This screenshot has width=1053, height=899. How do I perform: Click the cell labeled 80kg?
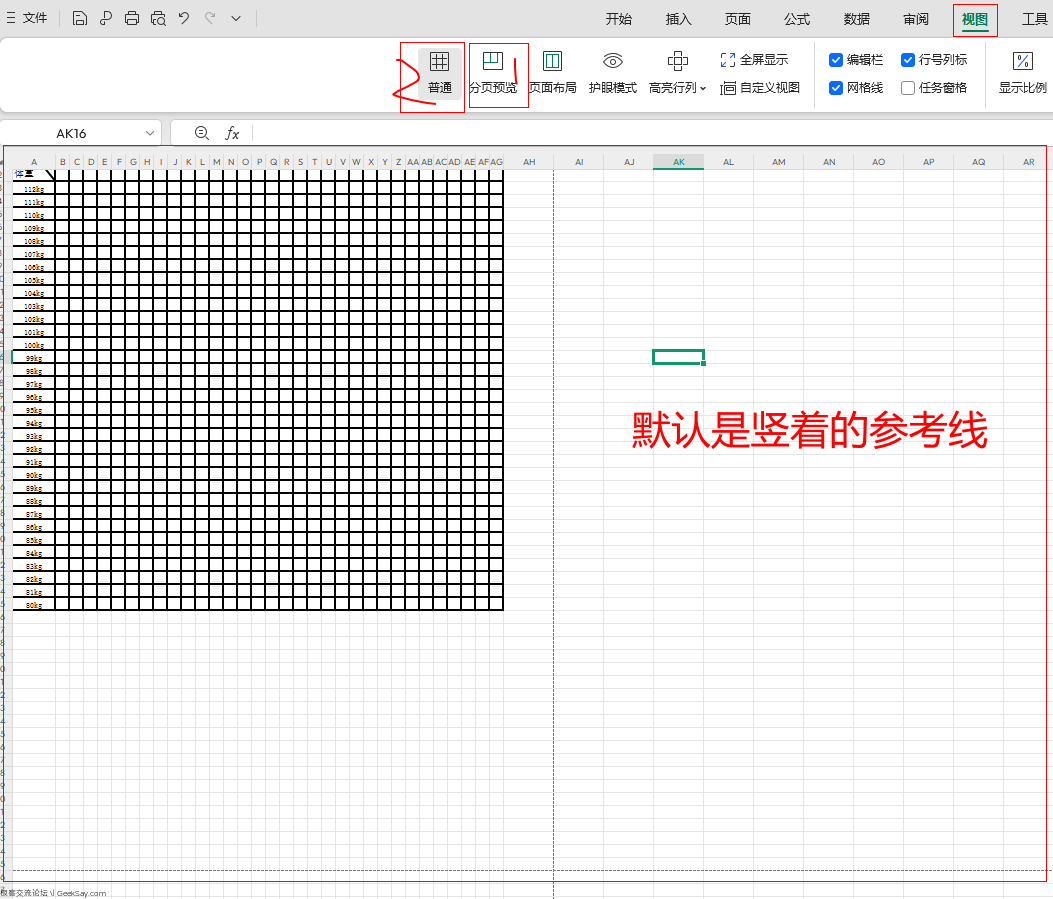click(34, 606)
